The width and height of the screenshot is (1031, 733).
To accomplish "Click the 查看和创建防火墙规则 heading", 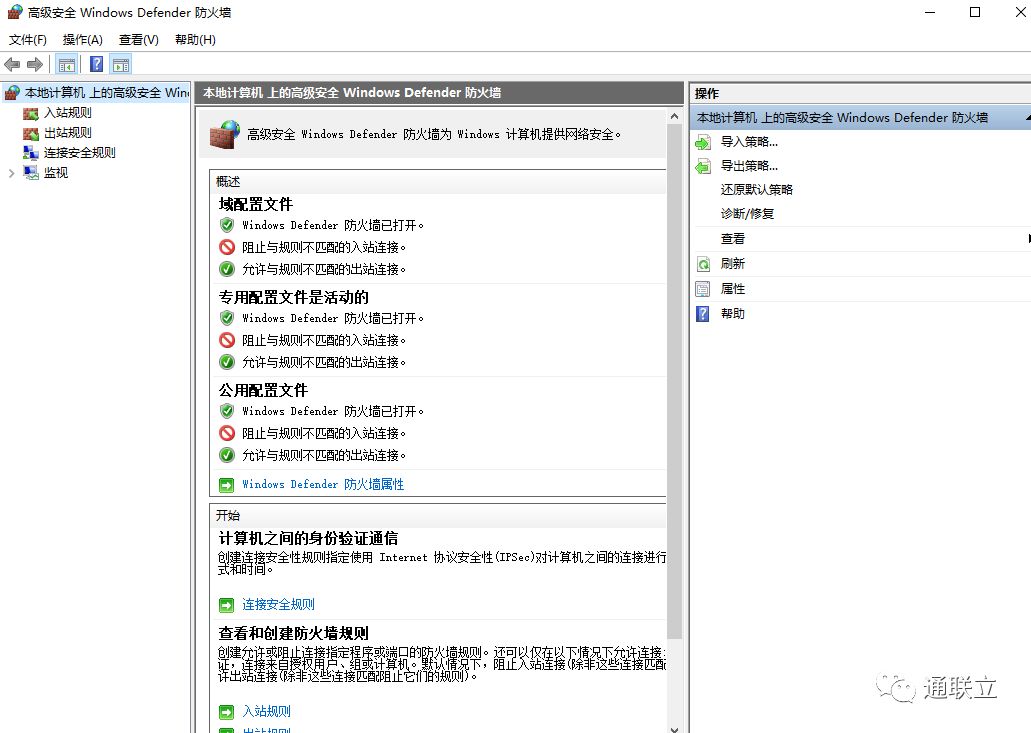I will tap(293, 633).
